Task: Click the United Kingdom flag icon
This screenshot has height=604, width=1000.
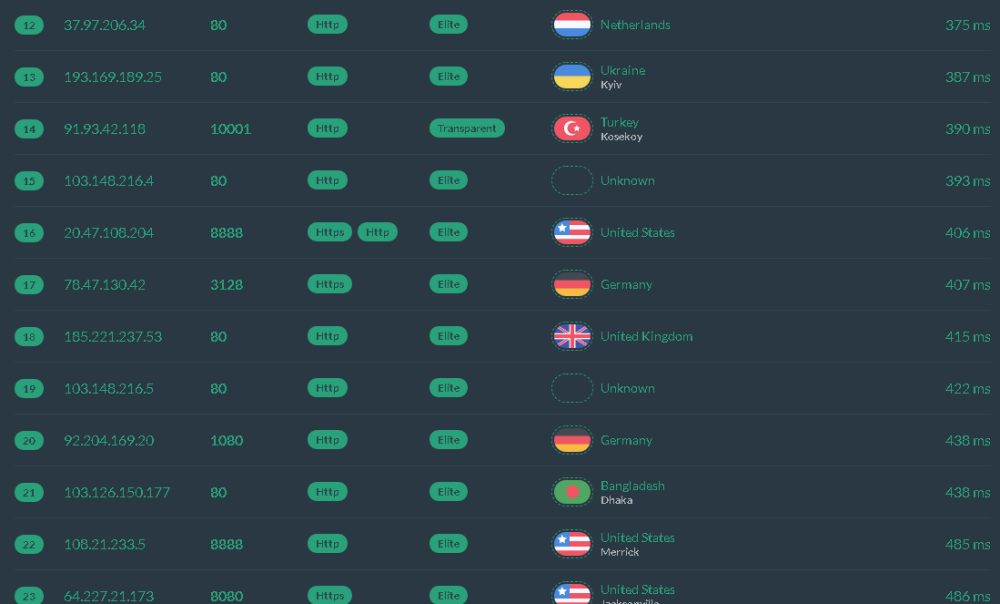Action: pyautogui.click(x=572, y=337)
